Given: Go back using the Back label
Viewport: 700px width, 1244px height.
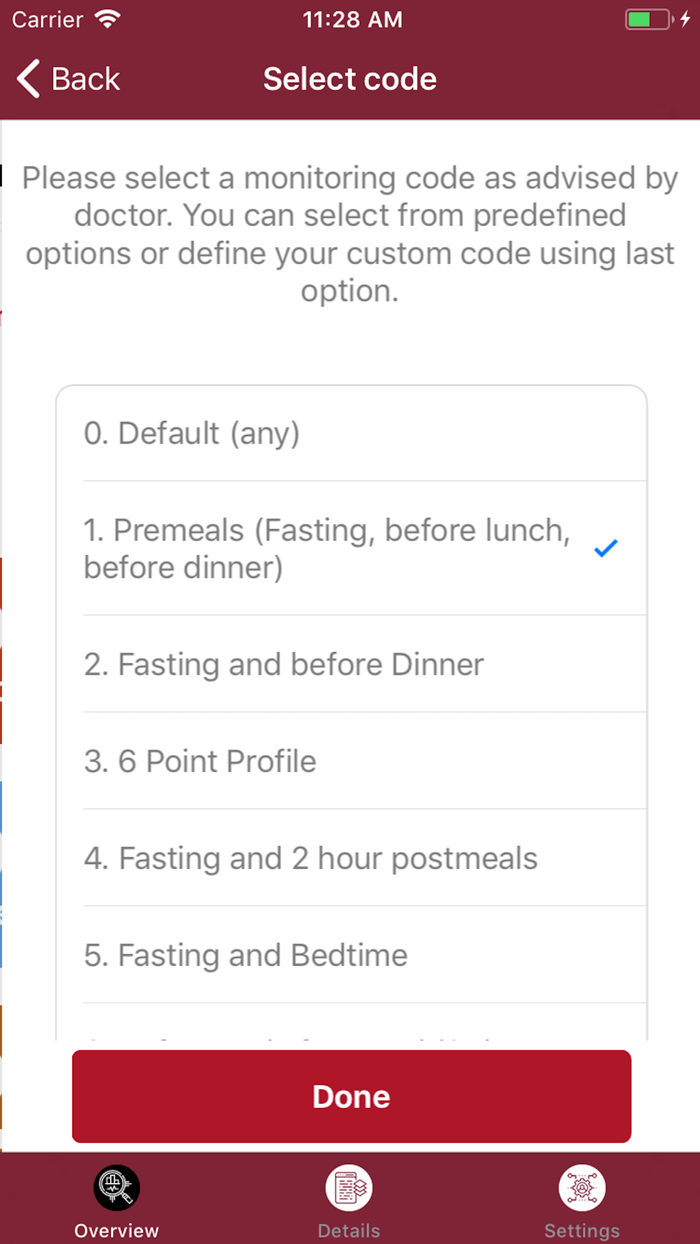Looking at the screenshot, I should tap(86, 79).
